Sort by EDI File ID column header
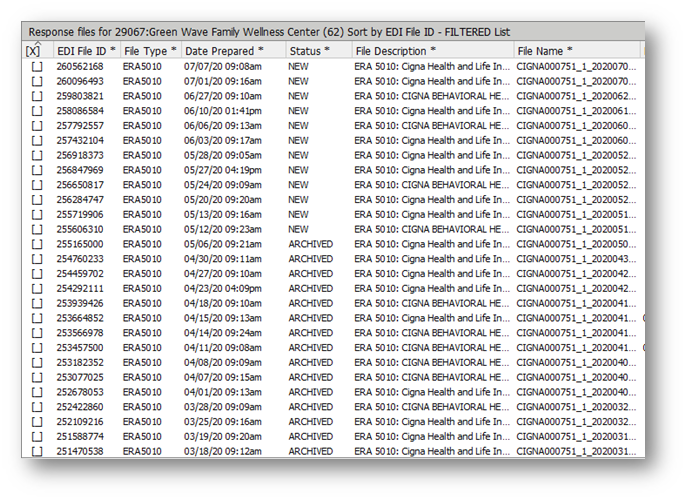This screenshot has width=687, height=501. (x=86, y=50)
